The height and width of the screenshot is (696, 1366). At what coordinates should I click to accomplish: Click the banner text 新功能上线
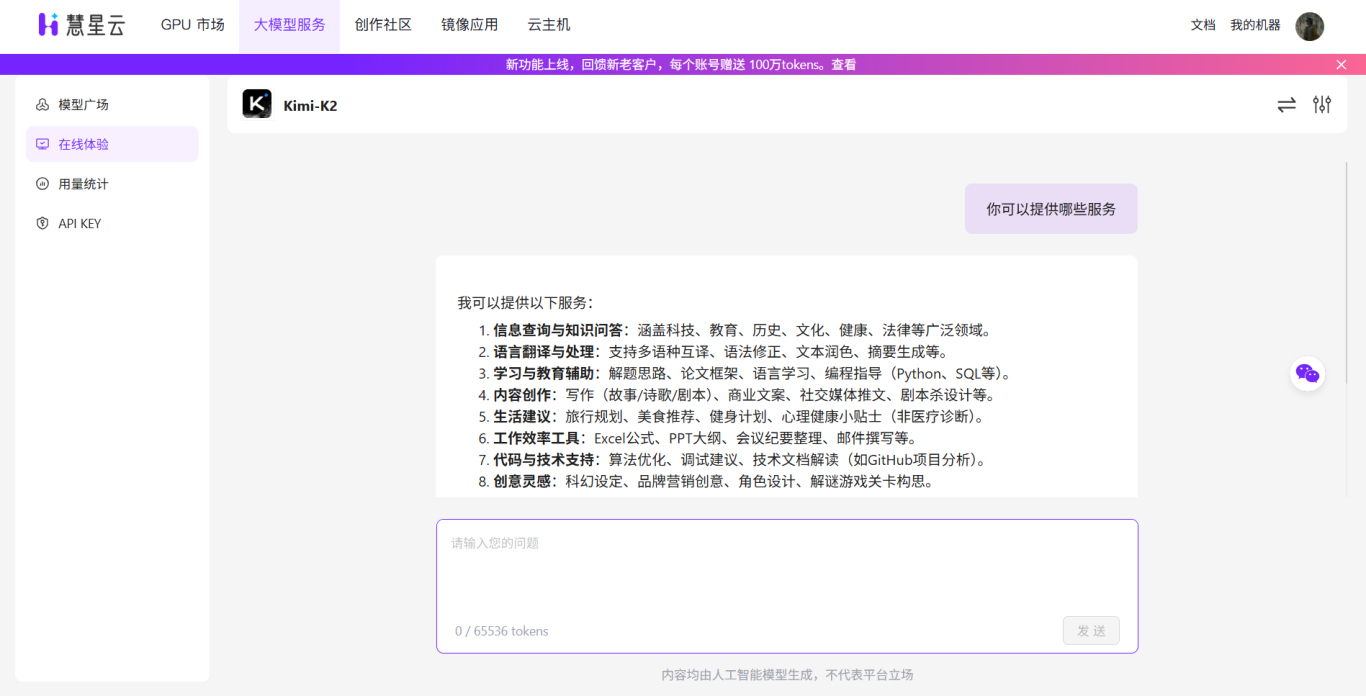539,64
